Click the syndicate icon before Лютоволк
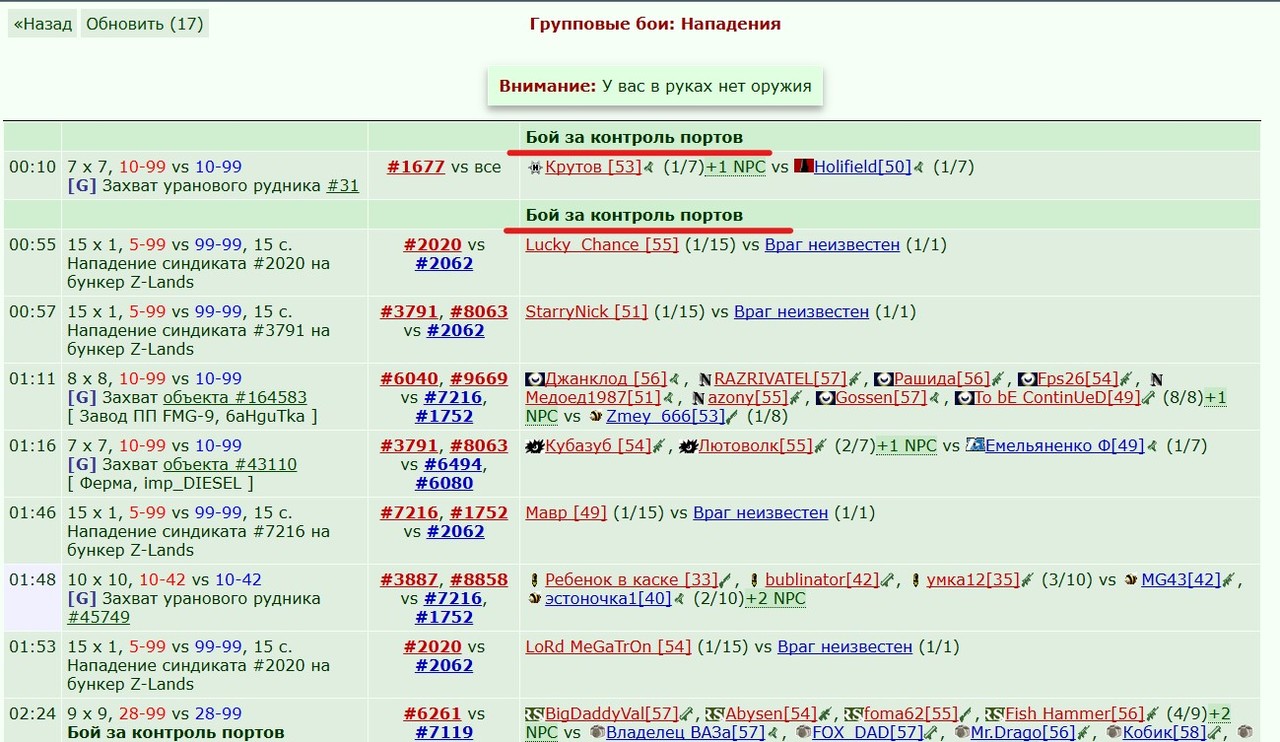The image size is (1280, 742). [x=688, y=446]
